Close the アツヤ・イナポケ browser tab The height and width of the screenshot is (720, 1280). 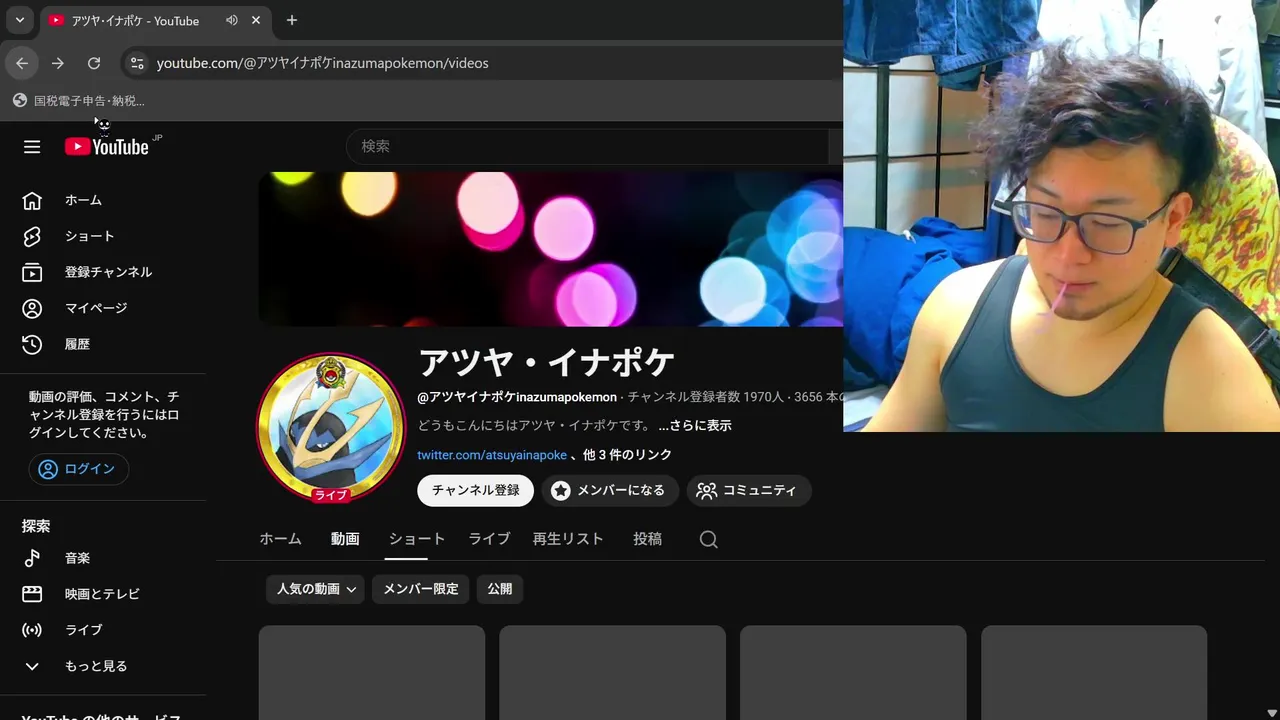point(256,20)
